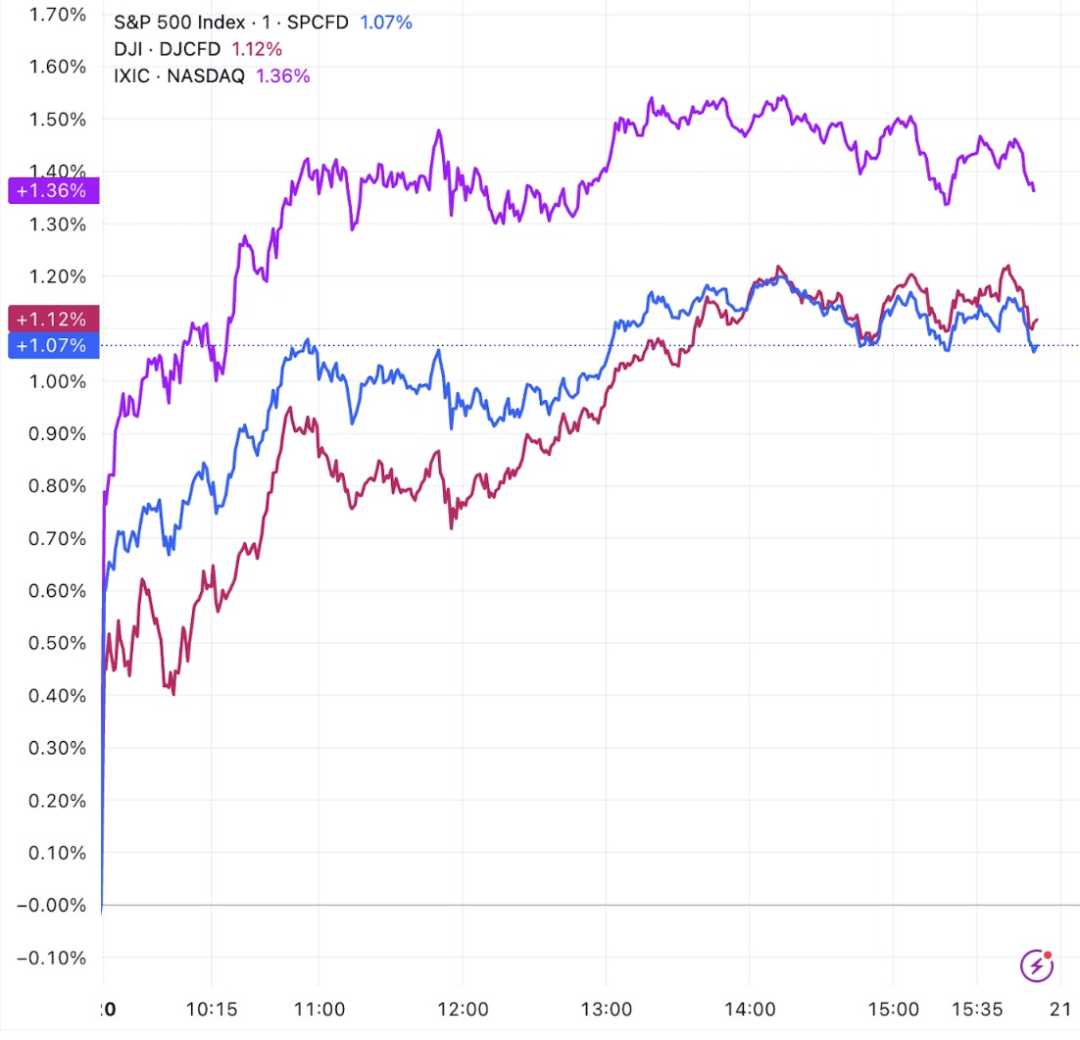Click the 12:00 time axis label
Viewport: 1080px width, 1040px height.
[464, 1009]
